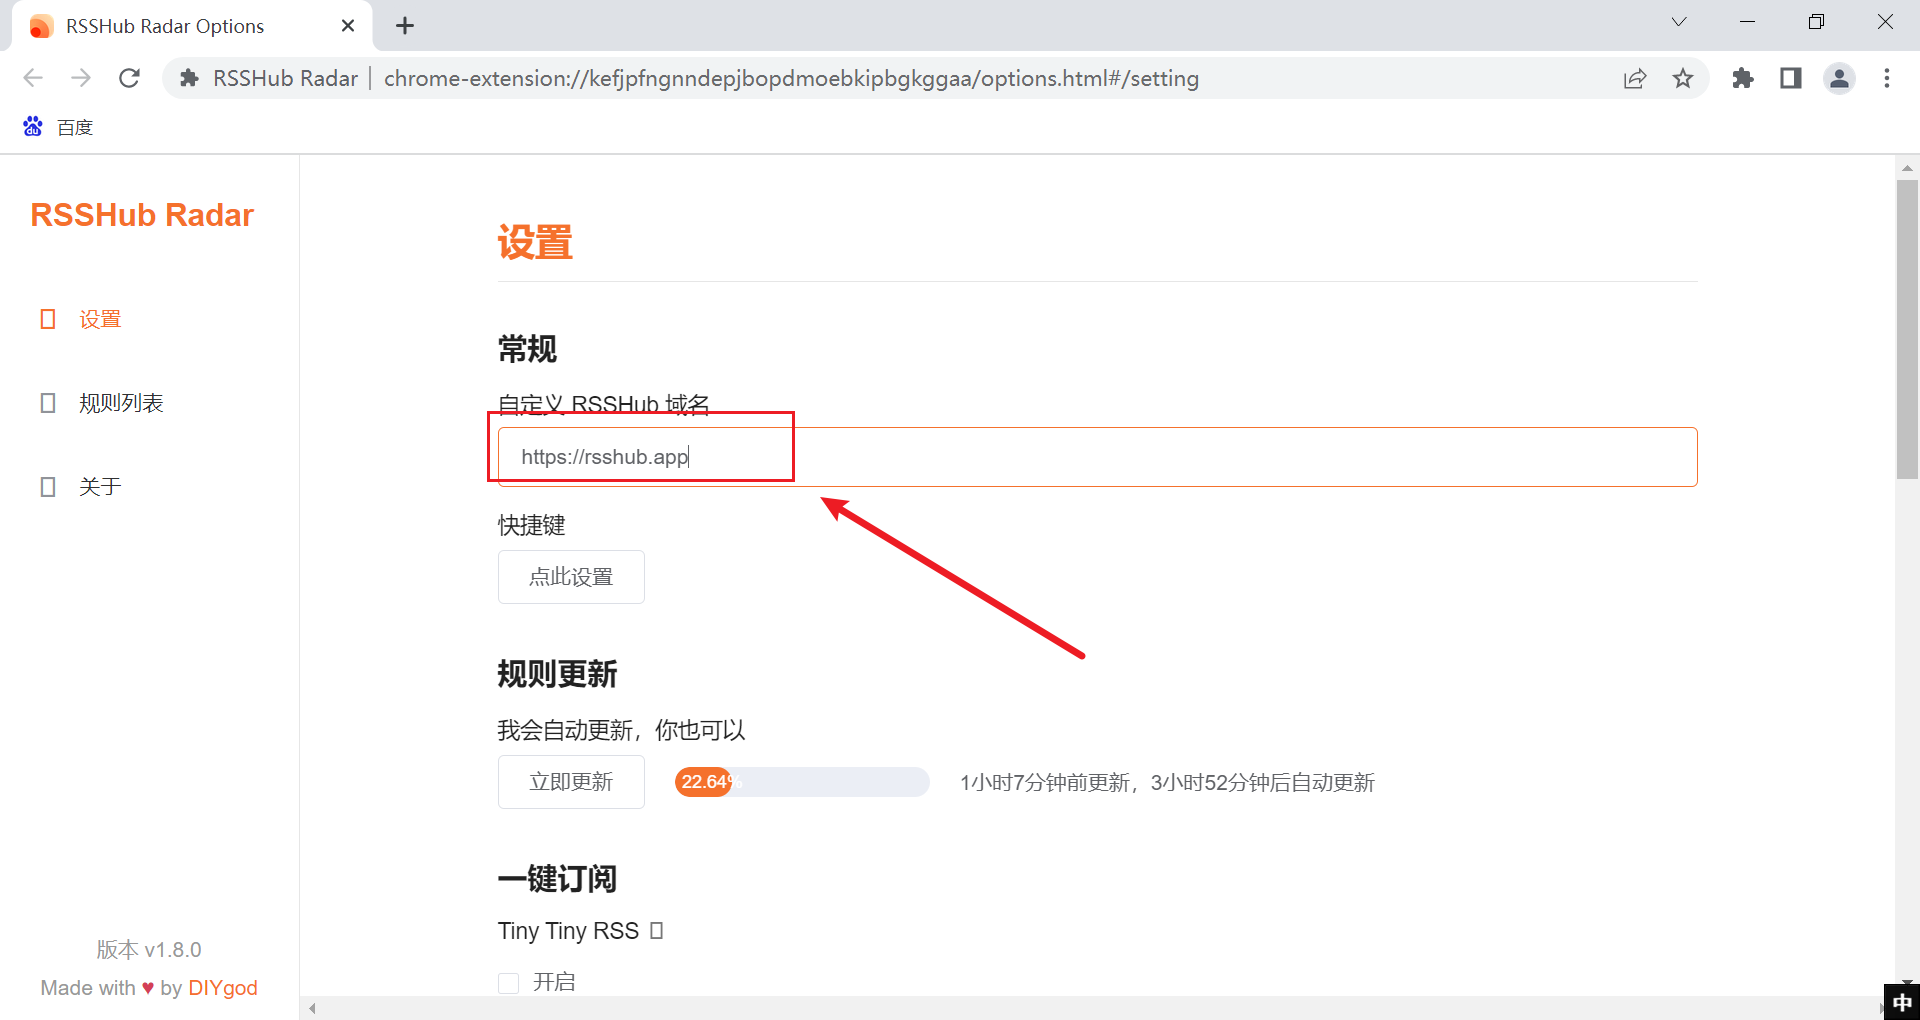Click the browser back arrow
This screenshot has height=1020, width=1920.
coord(33,78)
